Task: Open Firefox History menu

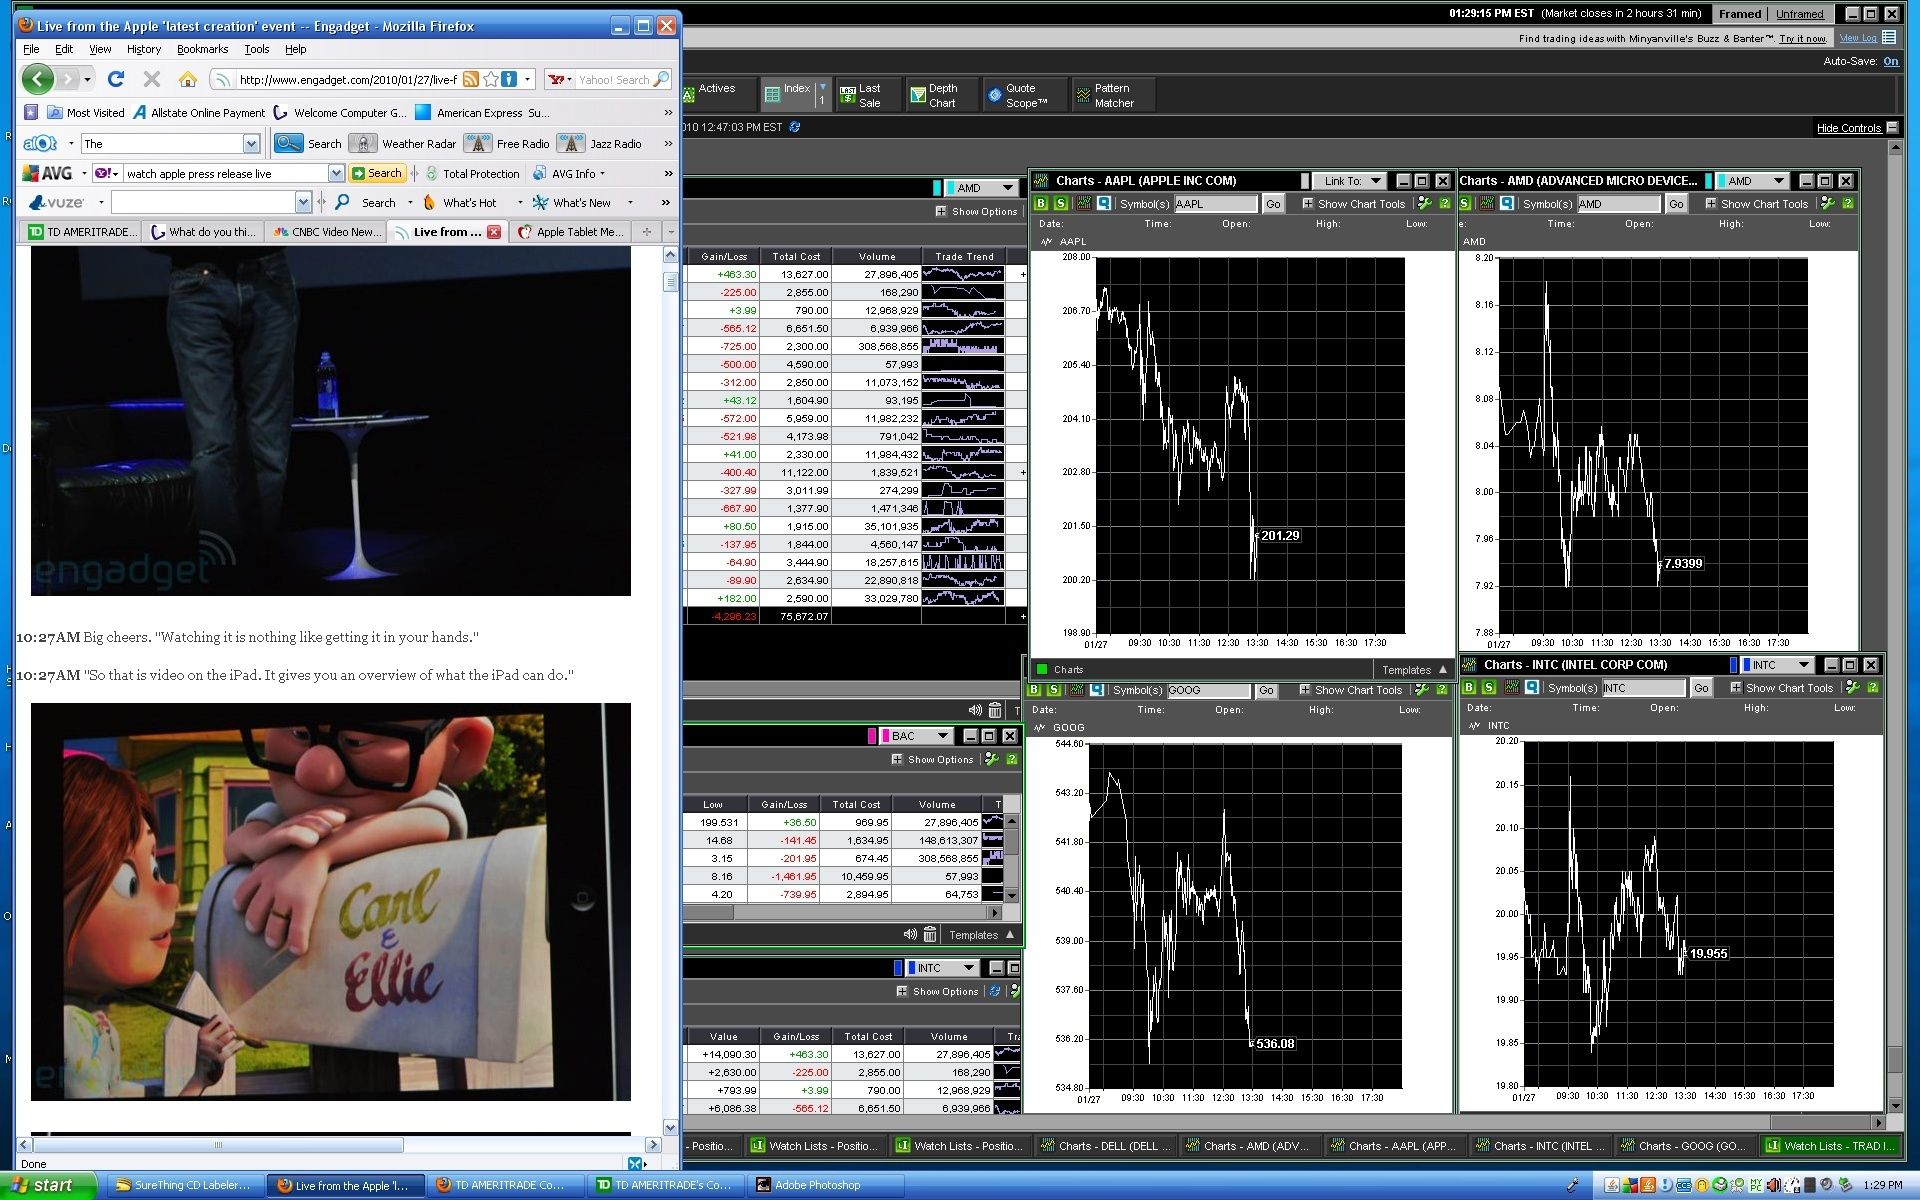Action: pyautogui.click(x=143, y=49)
